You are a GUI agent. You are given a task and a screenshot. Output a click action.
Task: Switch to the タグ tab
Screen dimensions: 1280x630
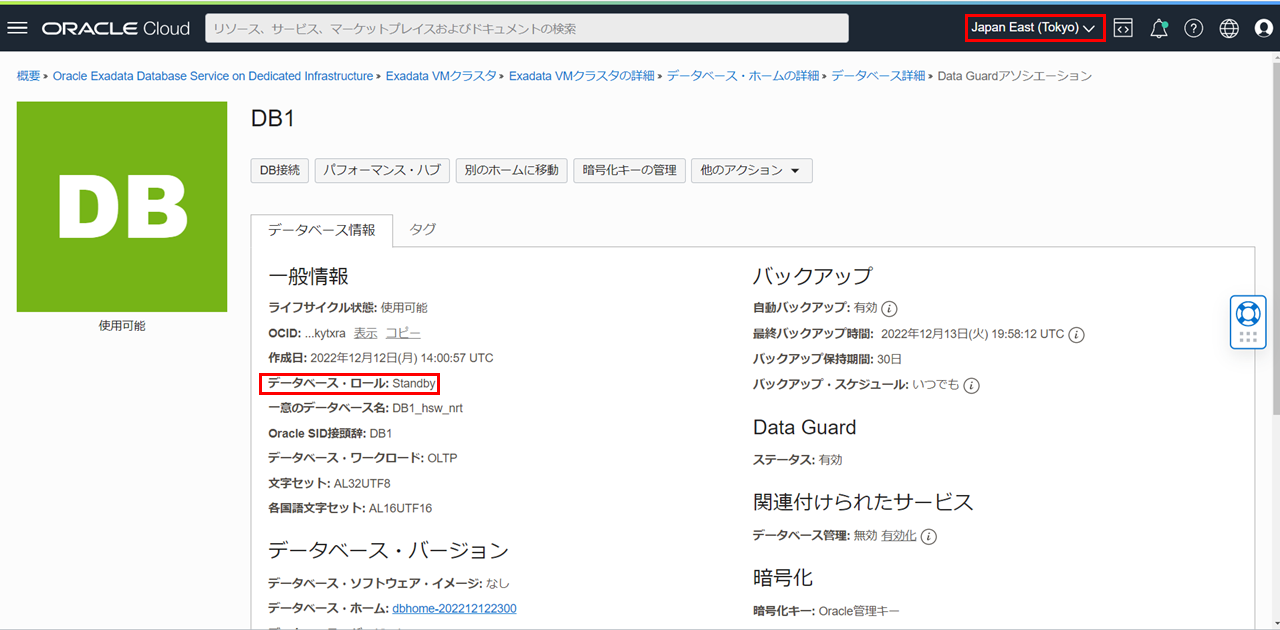pyautogui.click(x=423, y=230)
